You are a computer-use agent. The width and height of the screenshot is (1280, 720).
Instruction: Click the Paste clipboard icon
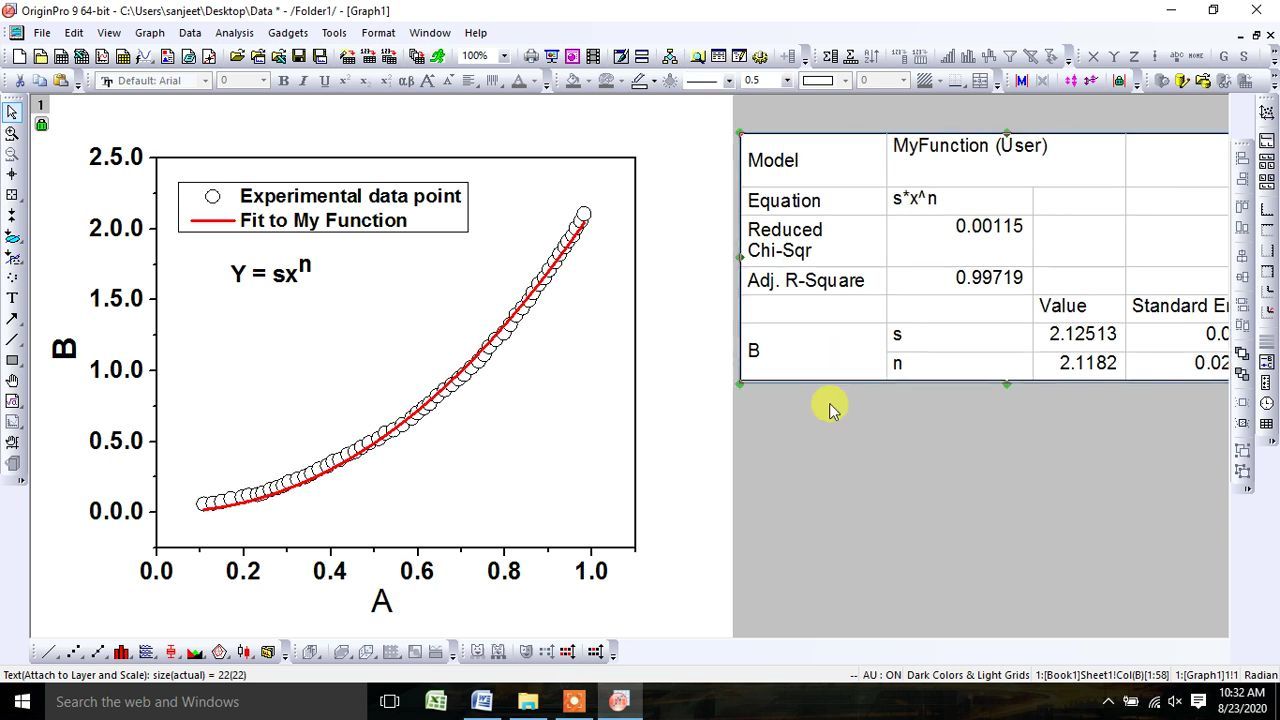pyautogui.click(x=61, y=80)
